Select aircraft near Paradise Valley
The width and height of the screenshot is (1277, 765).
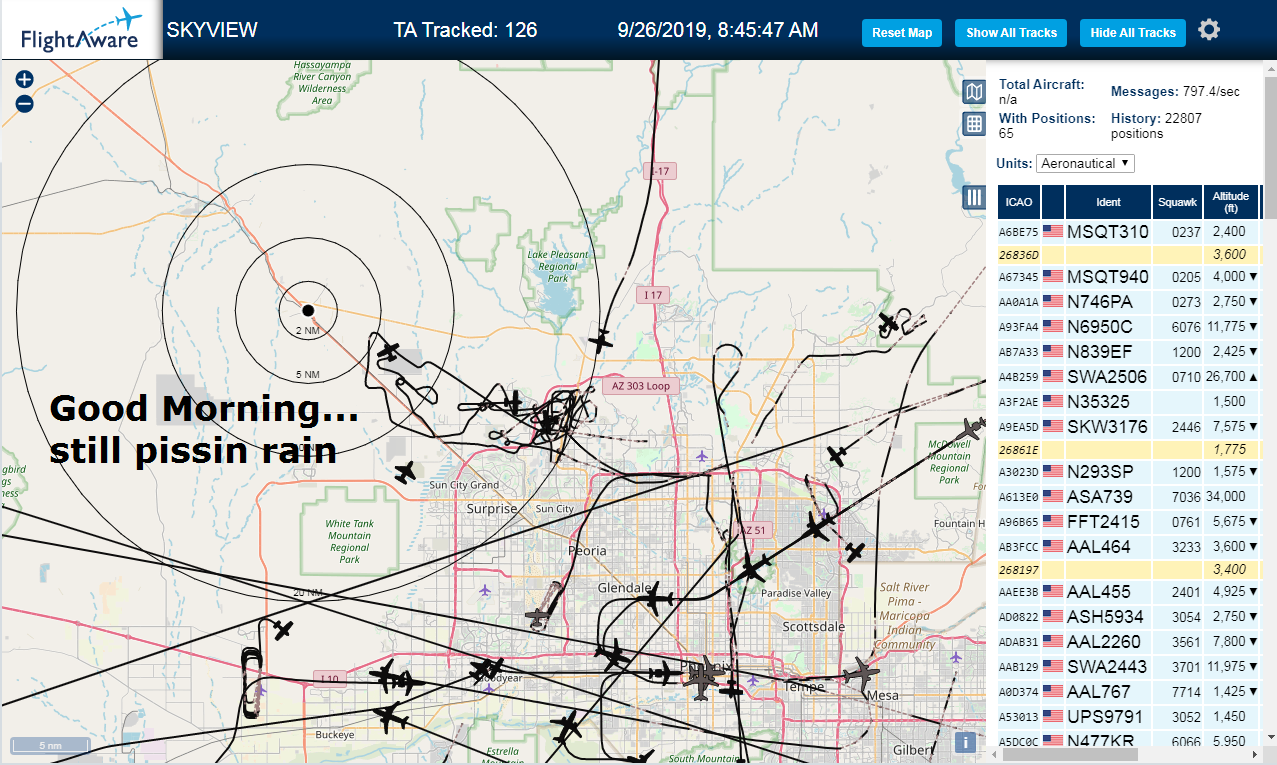tap(755, 569)
